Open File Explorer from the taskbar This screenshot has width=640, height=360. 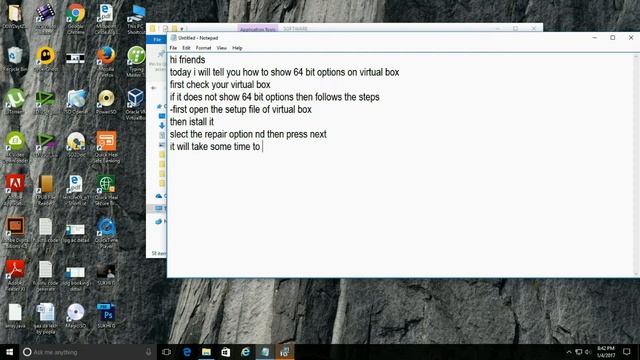tap(206, 352)
